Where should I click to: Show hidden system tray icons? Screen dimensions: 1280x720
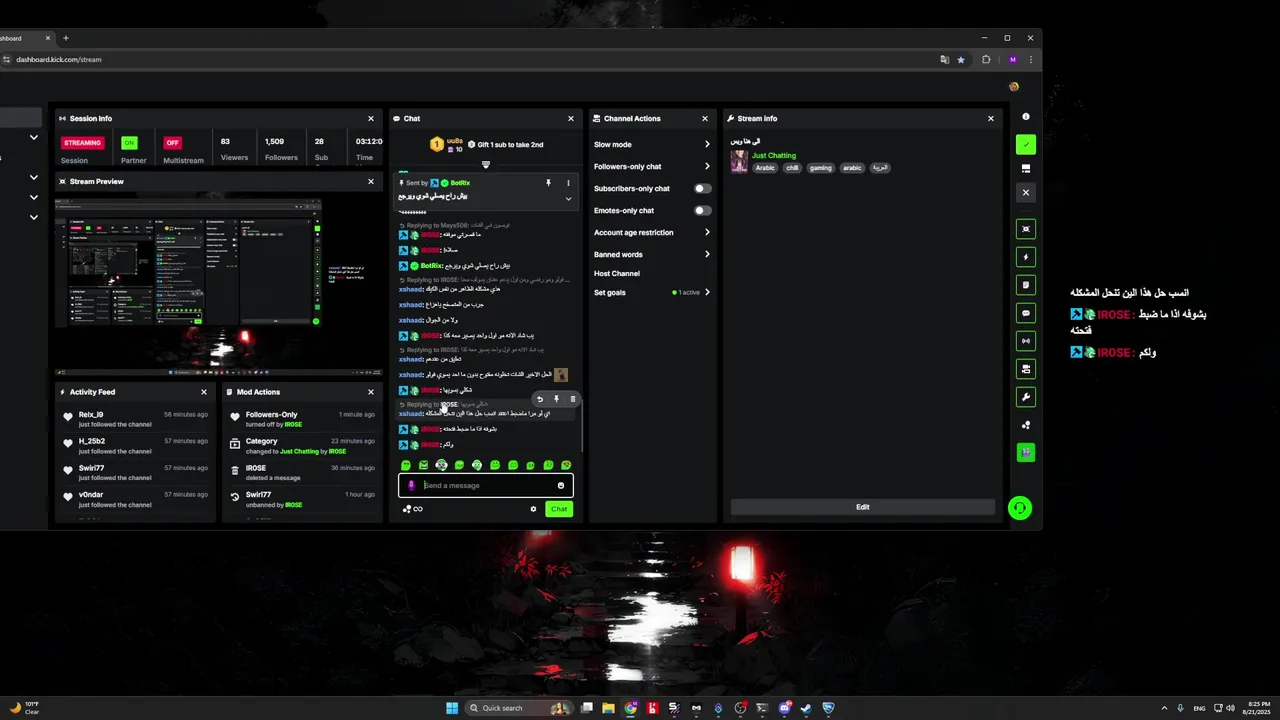click(x=1163, y=708)
